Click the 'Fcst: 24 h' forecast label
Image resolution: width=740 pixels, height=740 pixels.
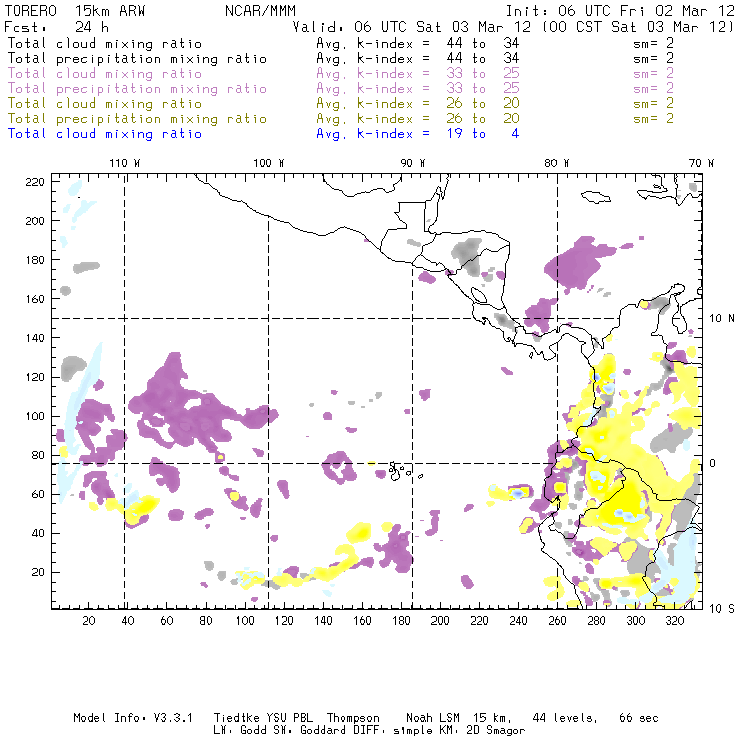56,27
